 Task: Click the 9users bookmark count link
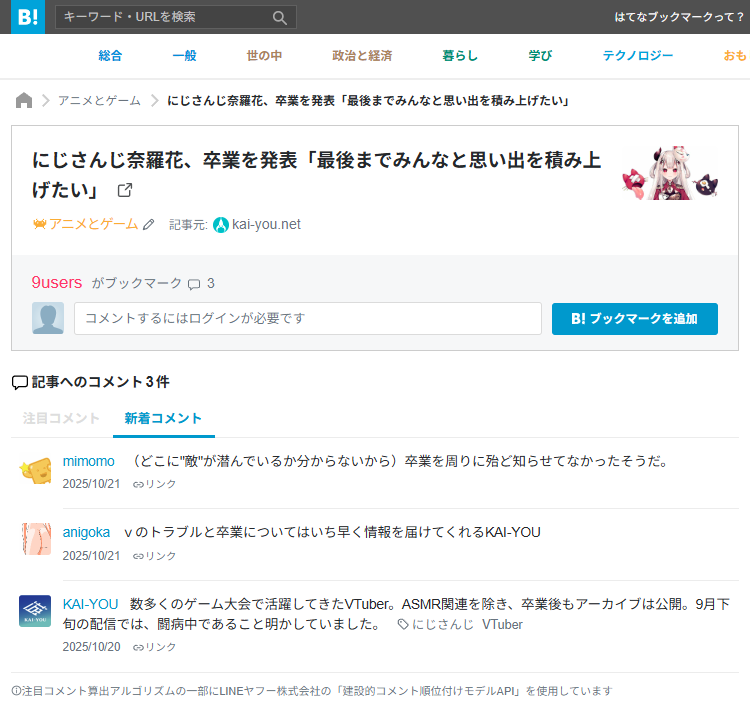(x=57, y=283)
